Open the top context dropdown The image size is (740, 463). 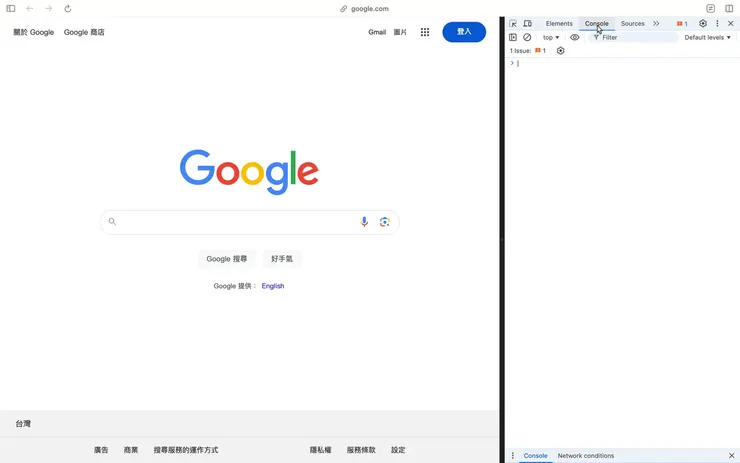[x=551, y=37]
